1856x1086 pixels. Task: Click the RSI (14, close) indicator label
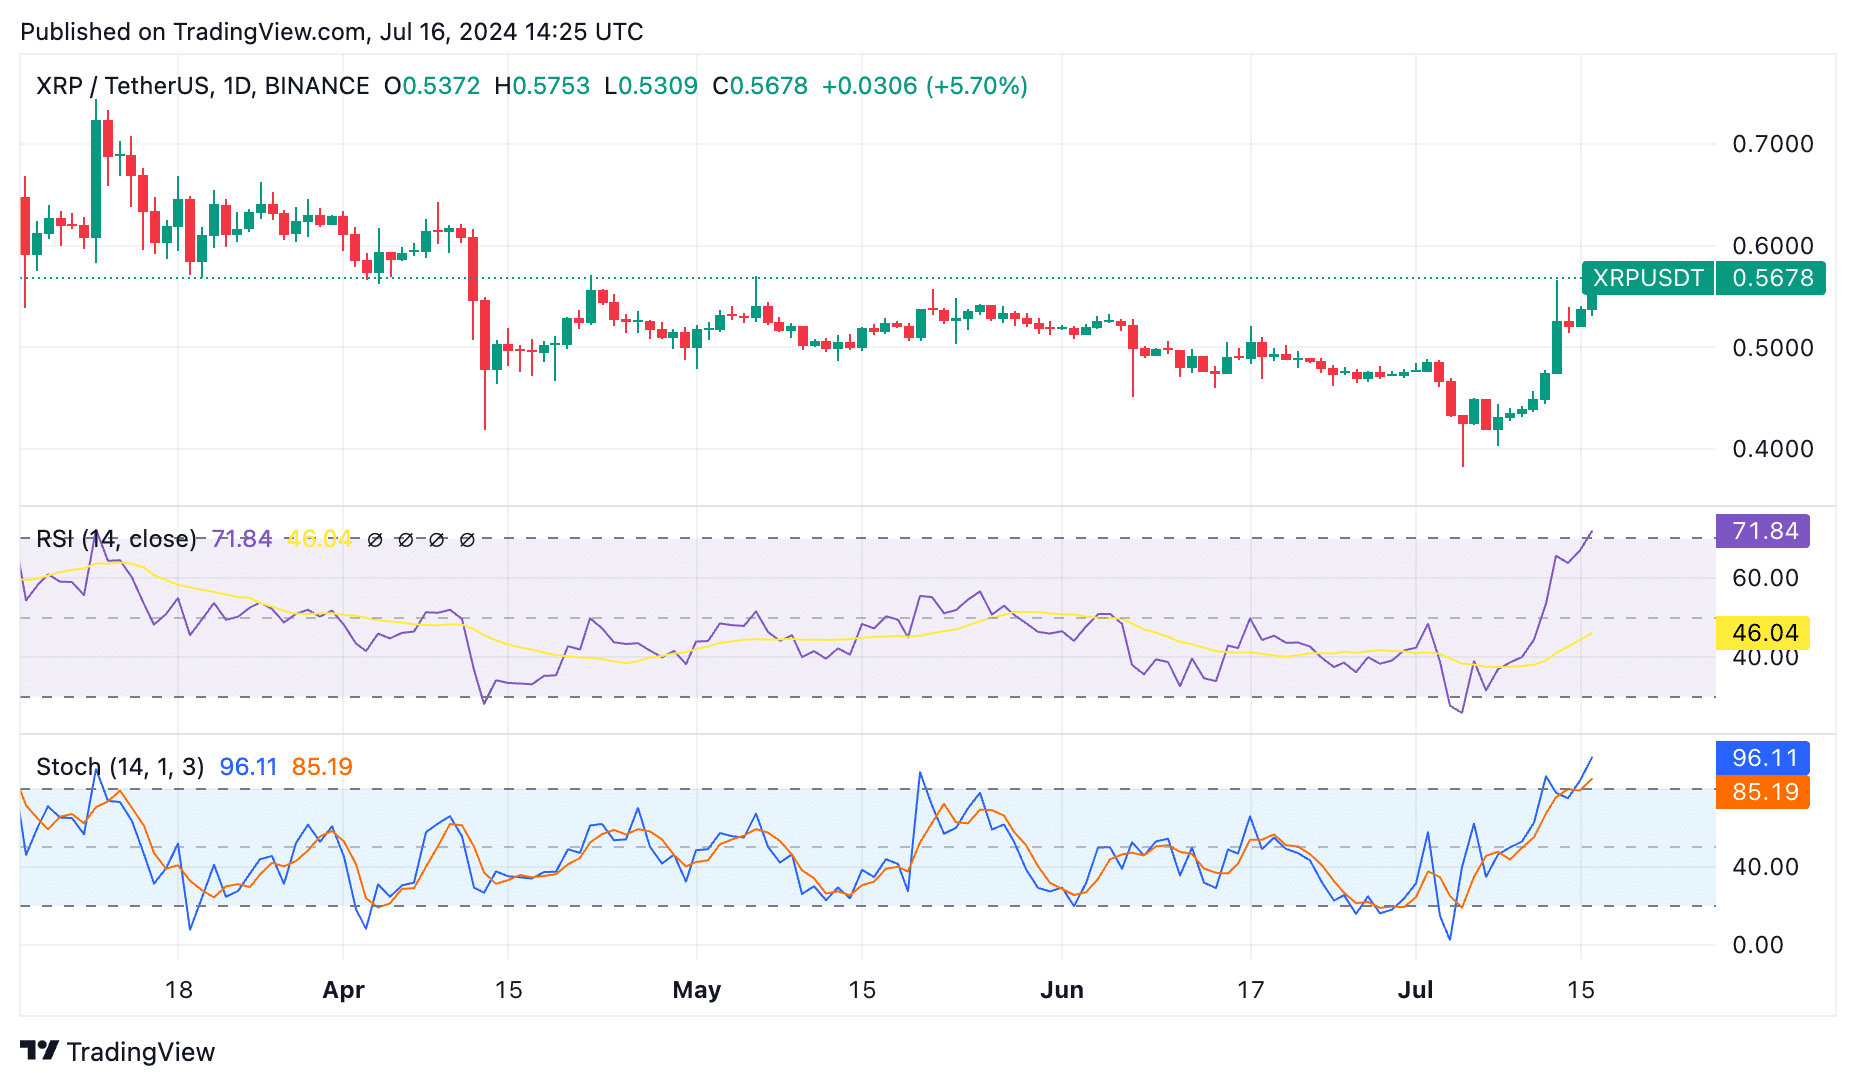(116, 539)
